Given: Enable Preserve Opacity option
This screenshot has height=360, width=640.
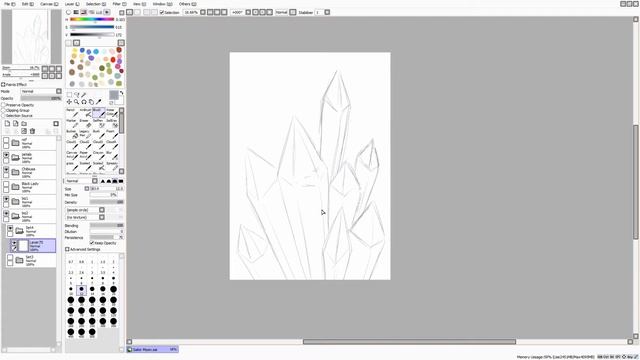Looking at the screenshot, I should tap(3, 105).
